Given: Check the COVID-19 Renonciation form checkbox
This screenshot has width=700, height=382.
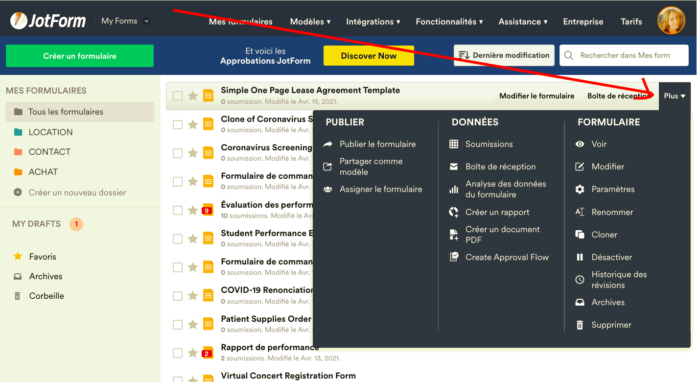Looking at the screenshot, I should (x=178, y=296).
